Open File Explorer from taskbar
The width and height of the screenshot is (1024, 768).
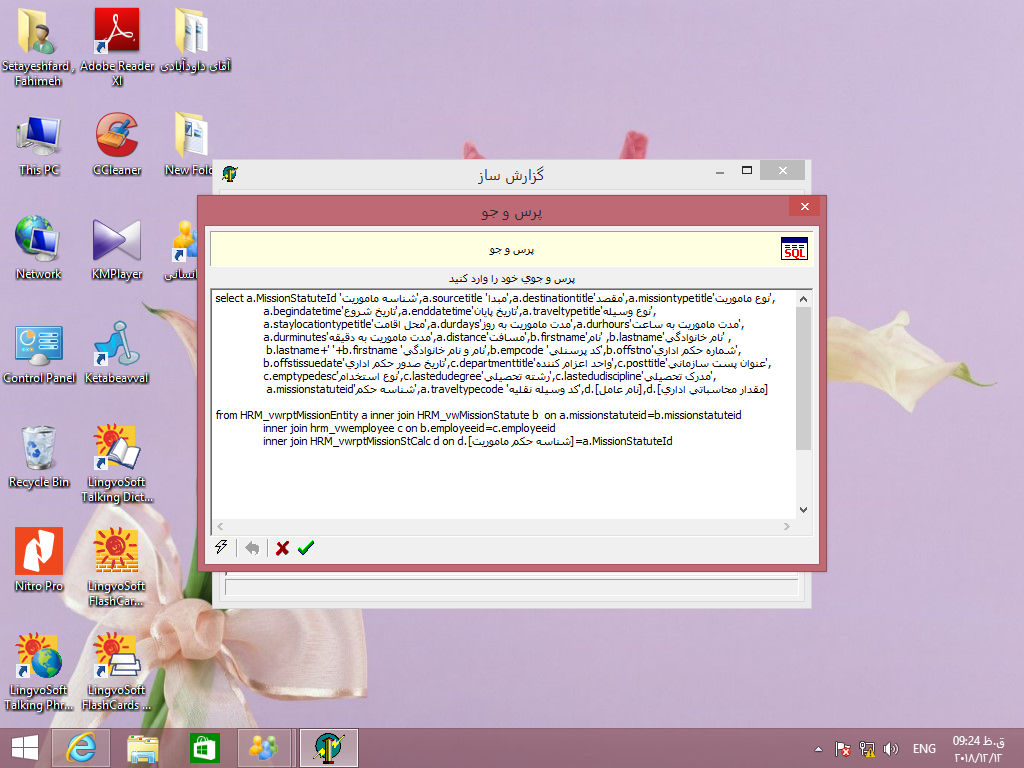pos(142,748)
